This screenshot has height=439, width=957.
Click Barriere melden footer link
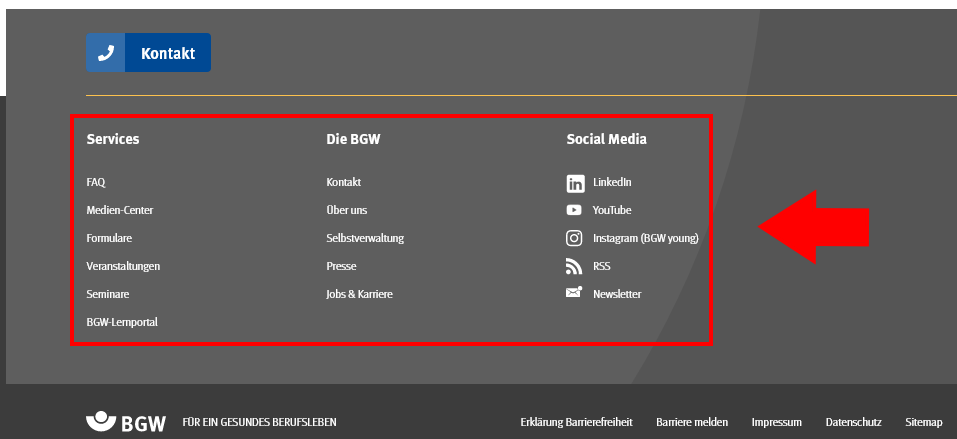tap(692, 422)
